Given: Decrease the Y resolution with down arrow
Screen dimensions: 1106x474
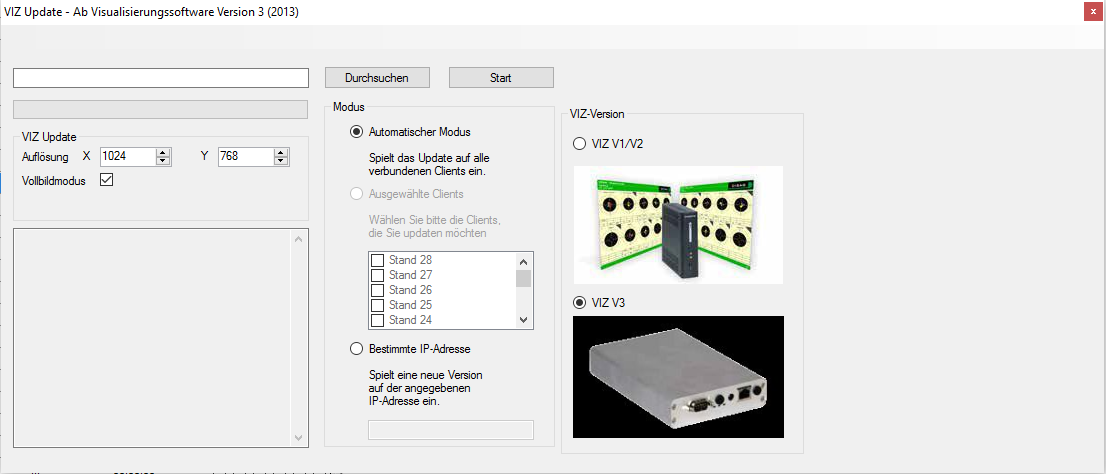Looking at the screenshot, I should tap(281, 160).
